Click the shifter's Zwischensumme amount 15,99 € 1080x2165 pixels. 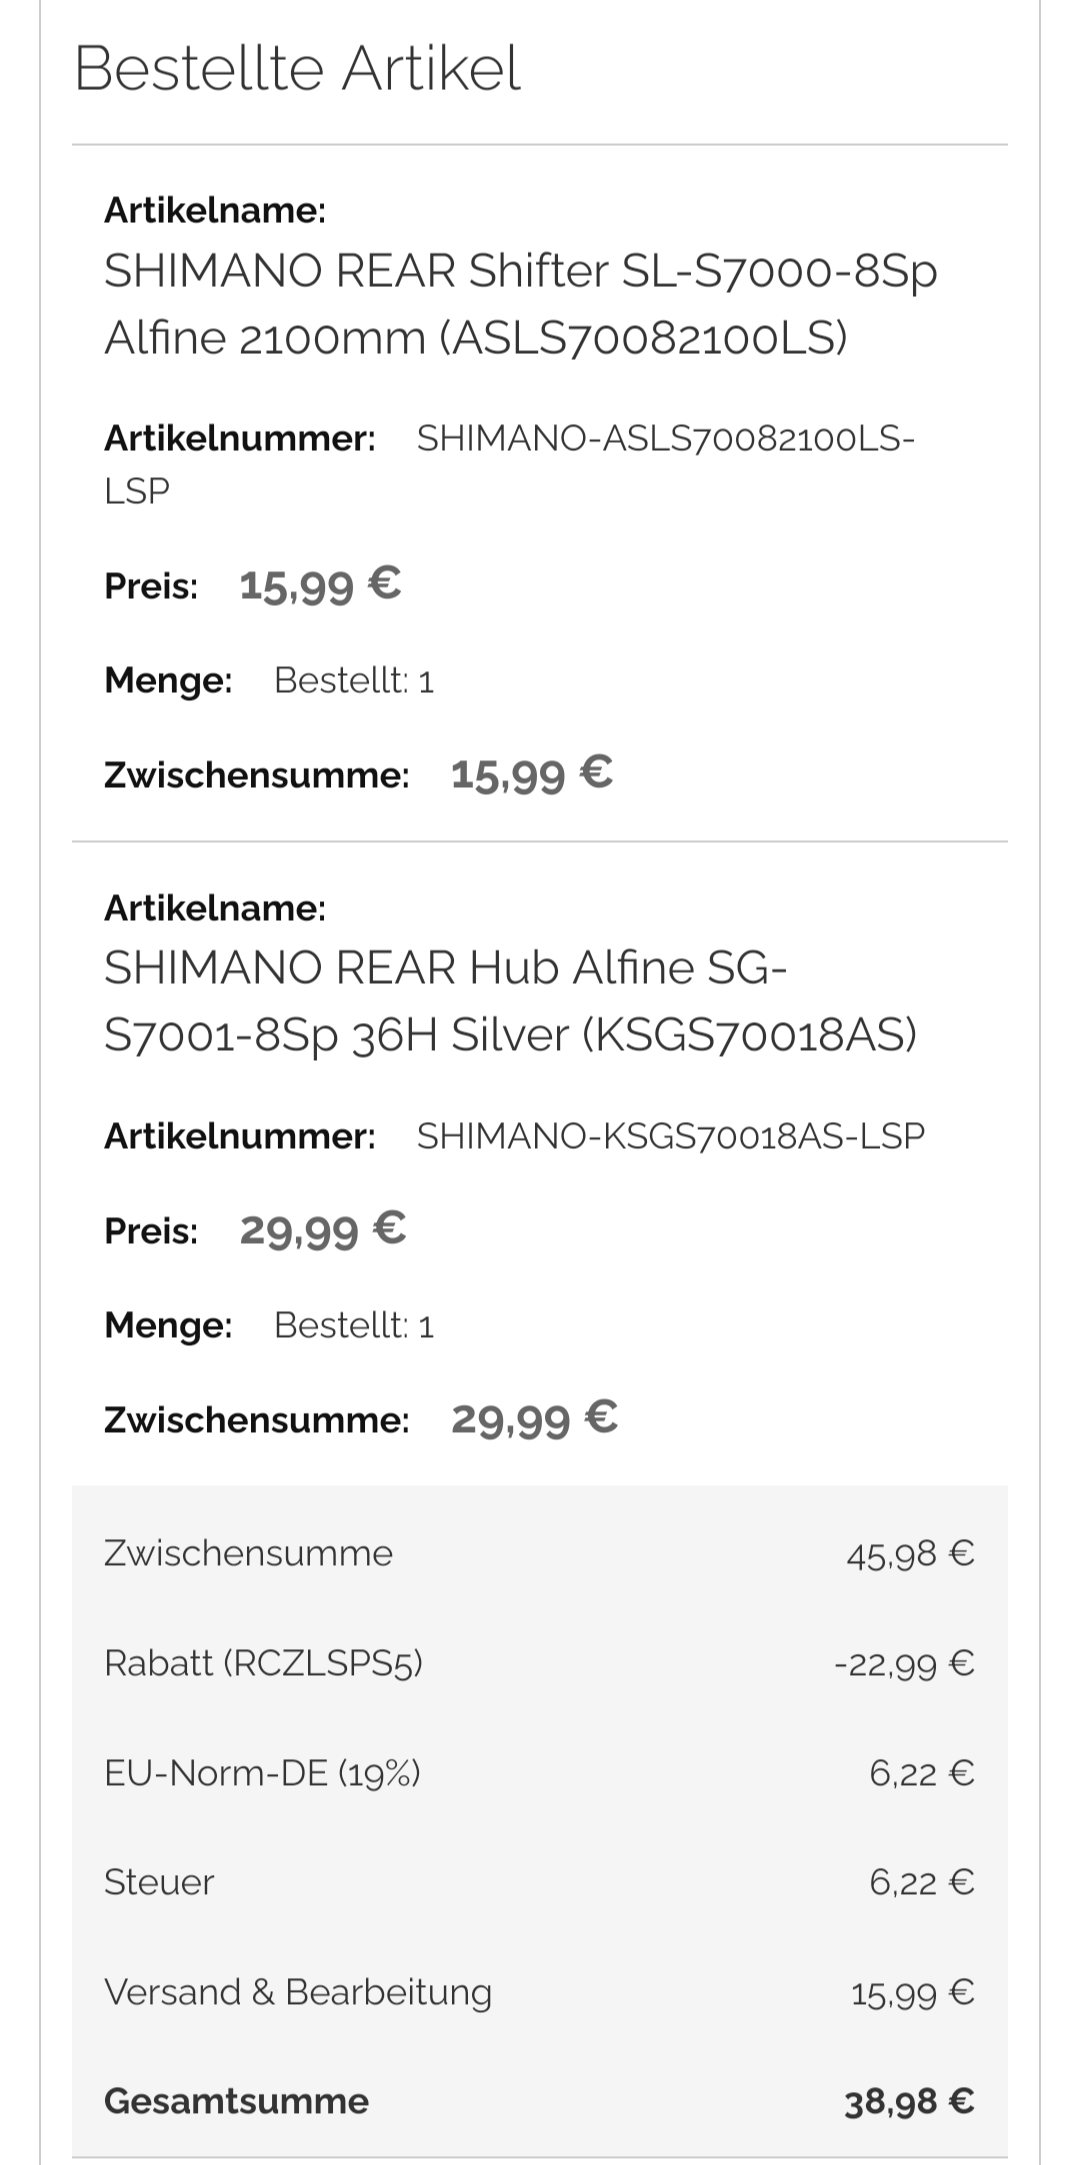531,774
